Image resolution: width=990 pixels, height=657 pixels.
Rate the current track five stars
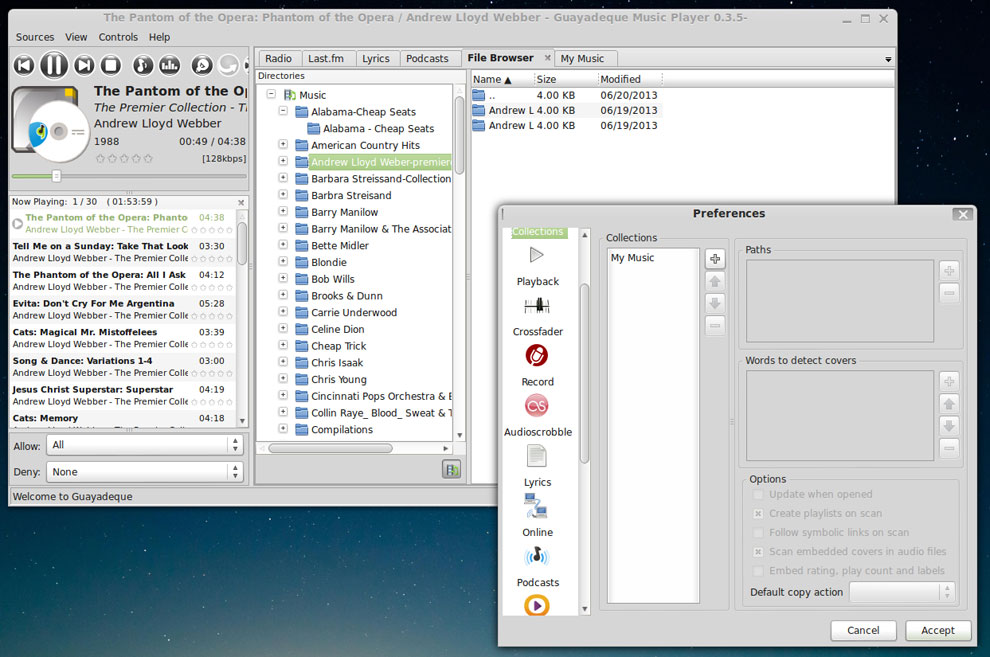pos(148,159)
